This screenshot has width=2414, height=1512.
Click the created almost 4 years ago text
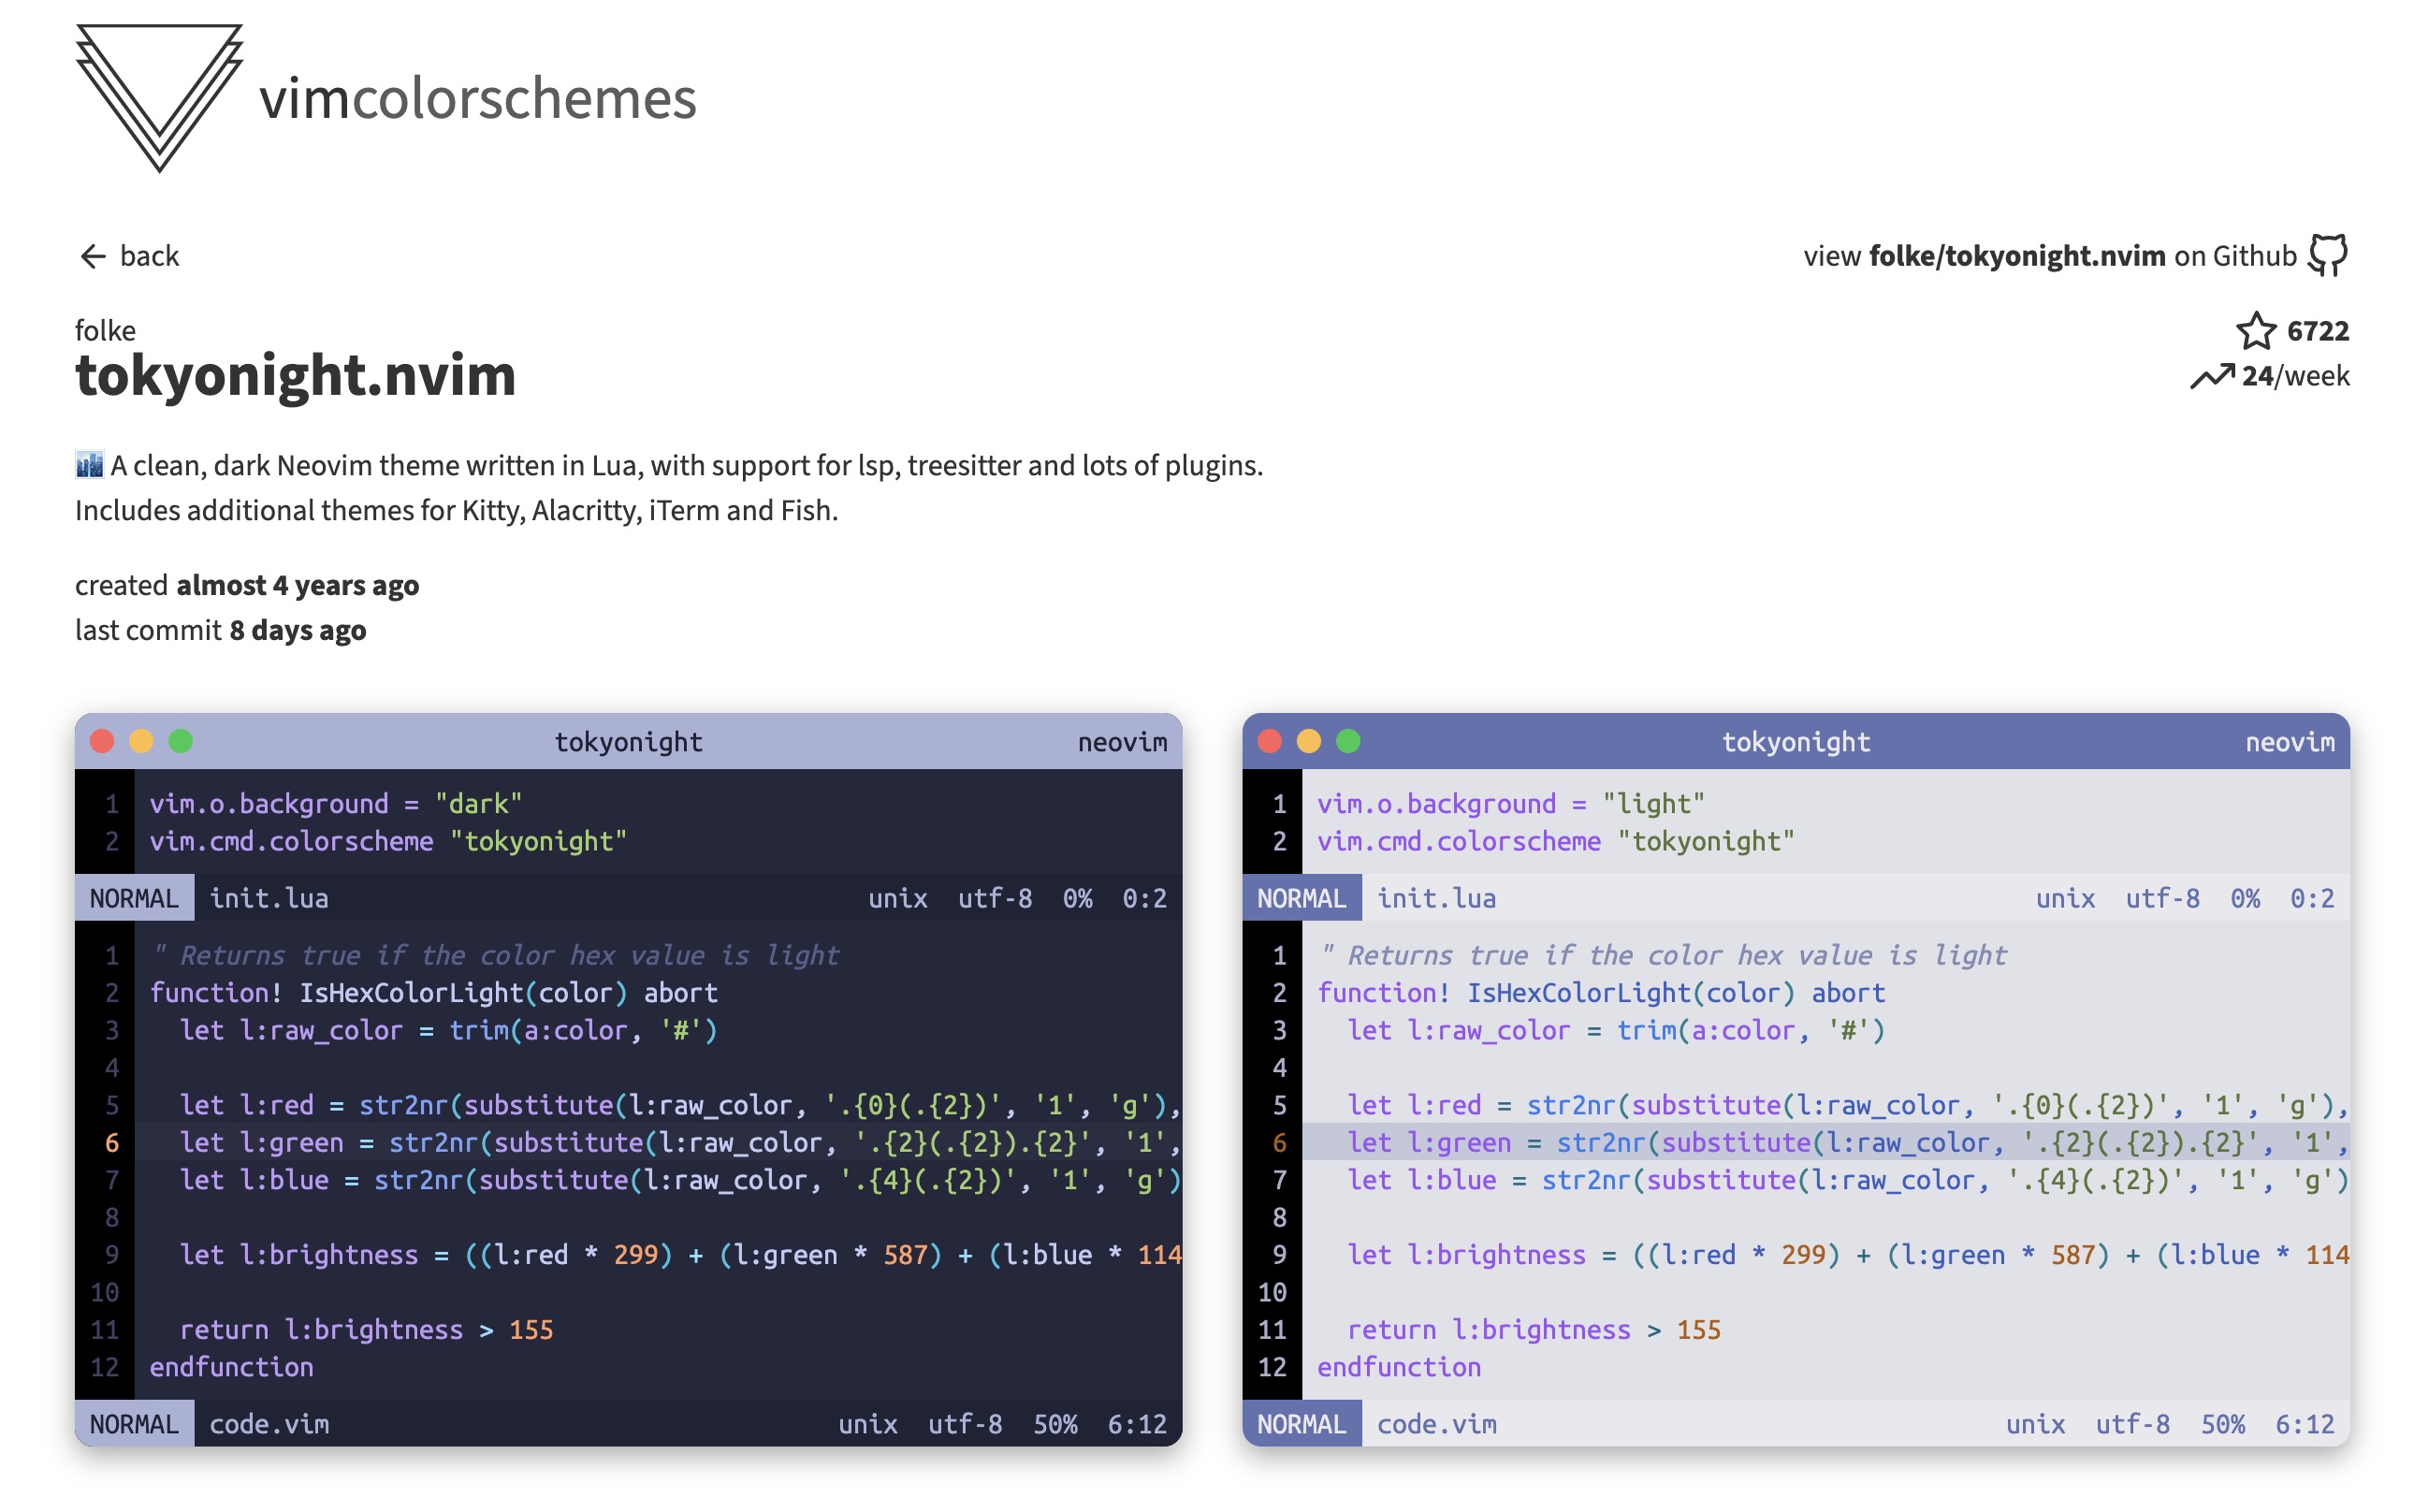[247, 585]
